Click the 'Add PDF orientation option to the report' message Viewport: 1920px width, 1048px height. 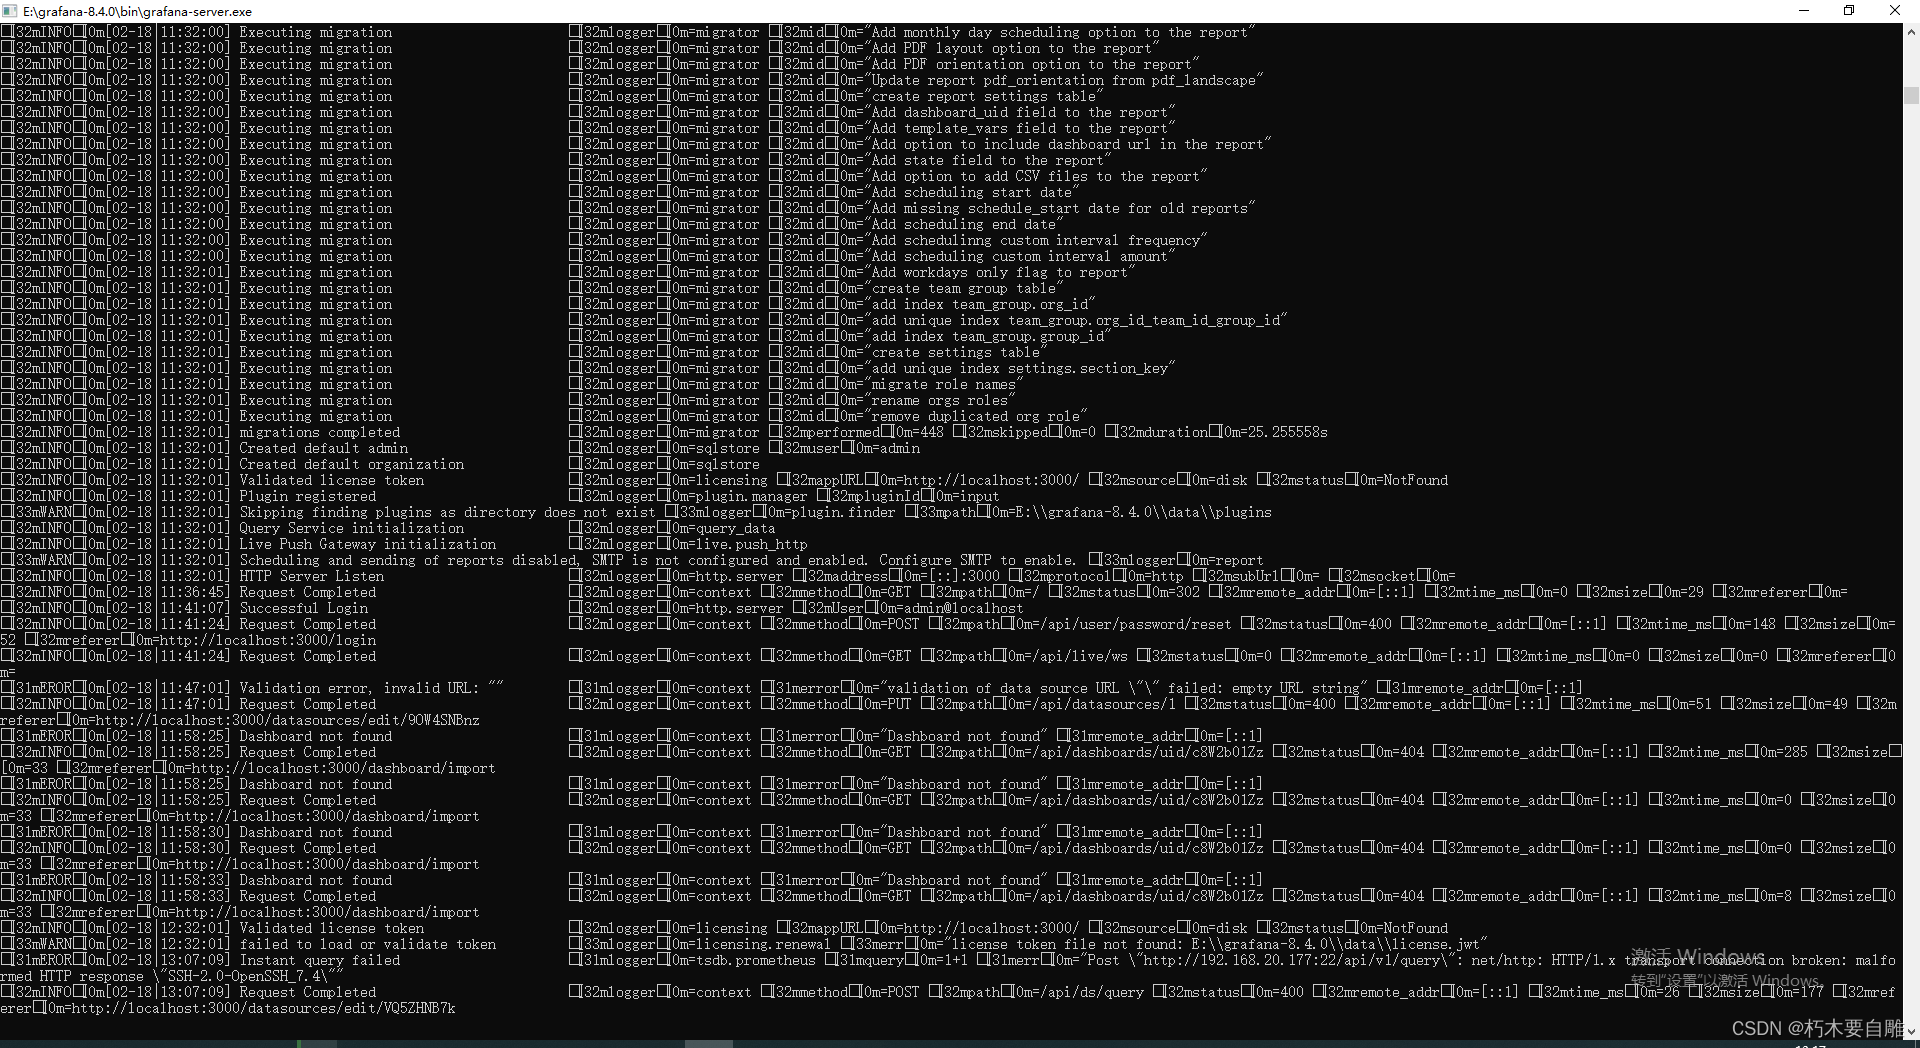[x=1032, y=64]
